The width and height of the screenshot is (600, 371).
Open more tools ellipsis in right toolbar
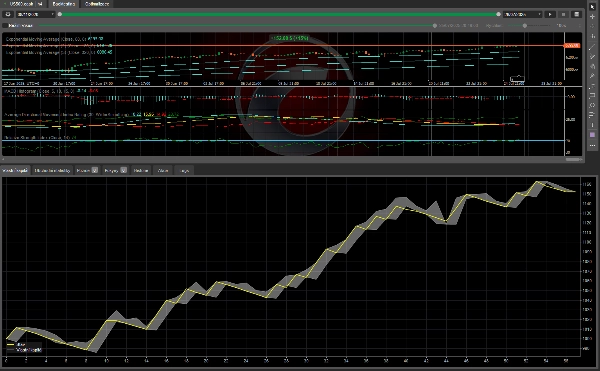[592, 145]
